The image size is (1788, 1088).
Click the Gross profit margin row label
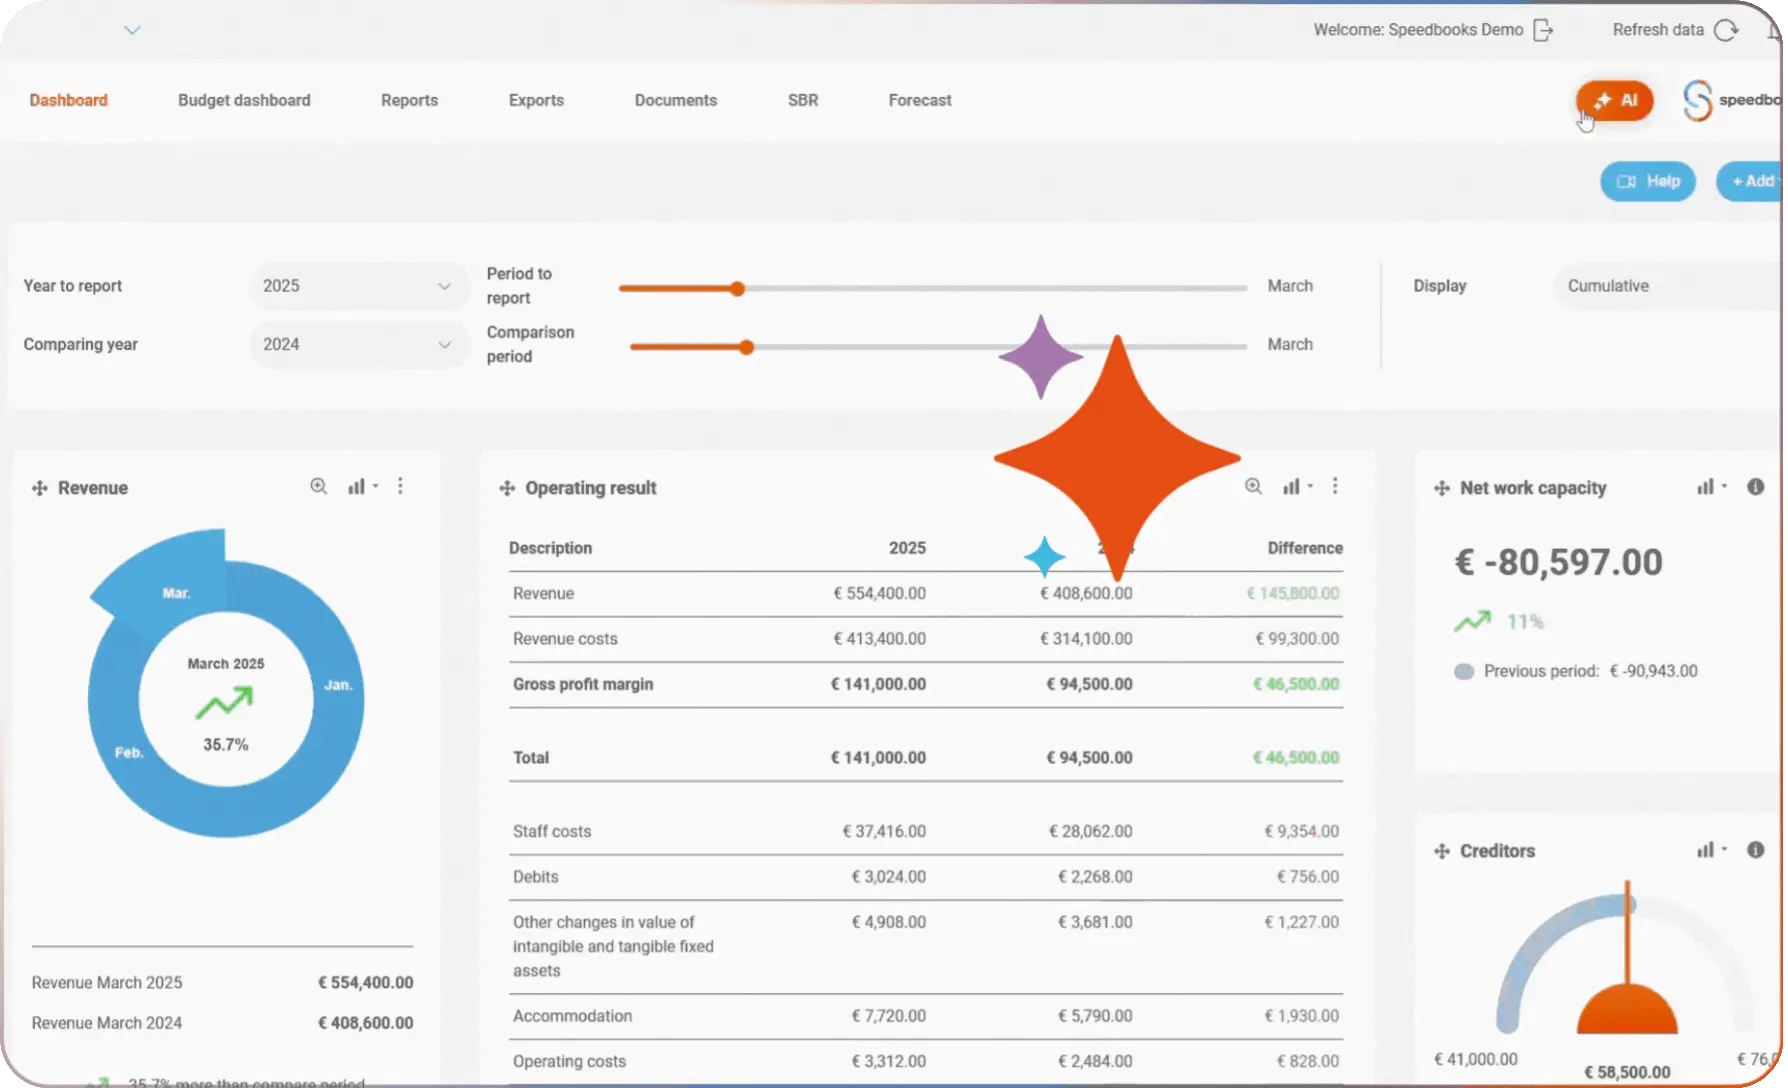[x=583, y=684]
